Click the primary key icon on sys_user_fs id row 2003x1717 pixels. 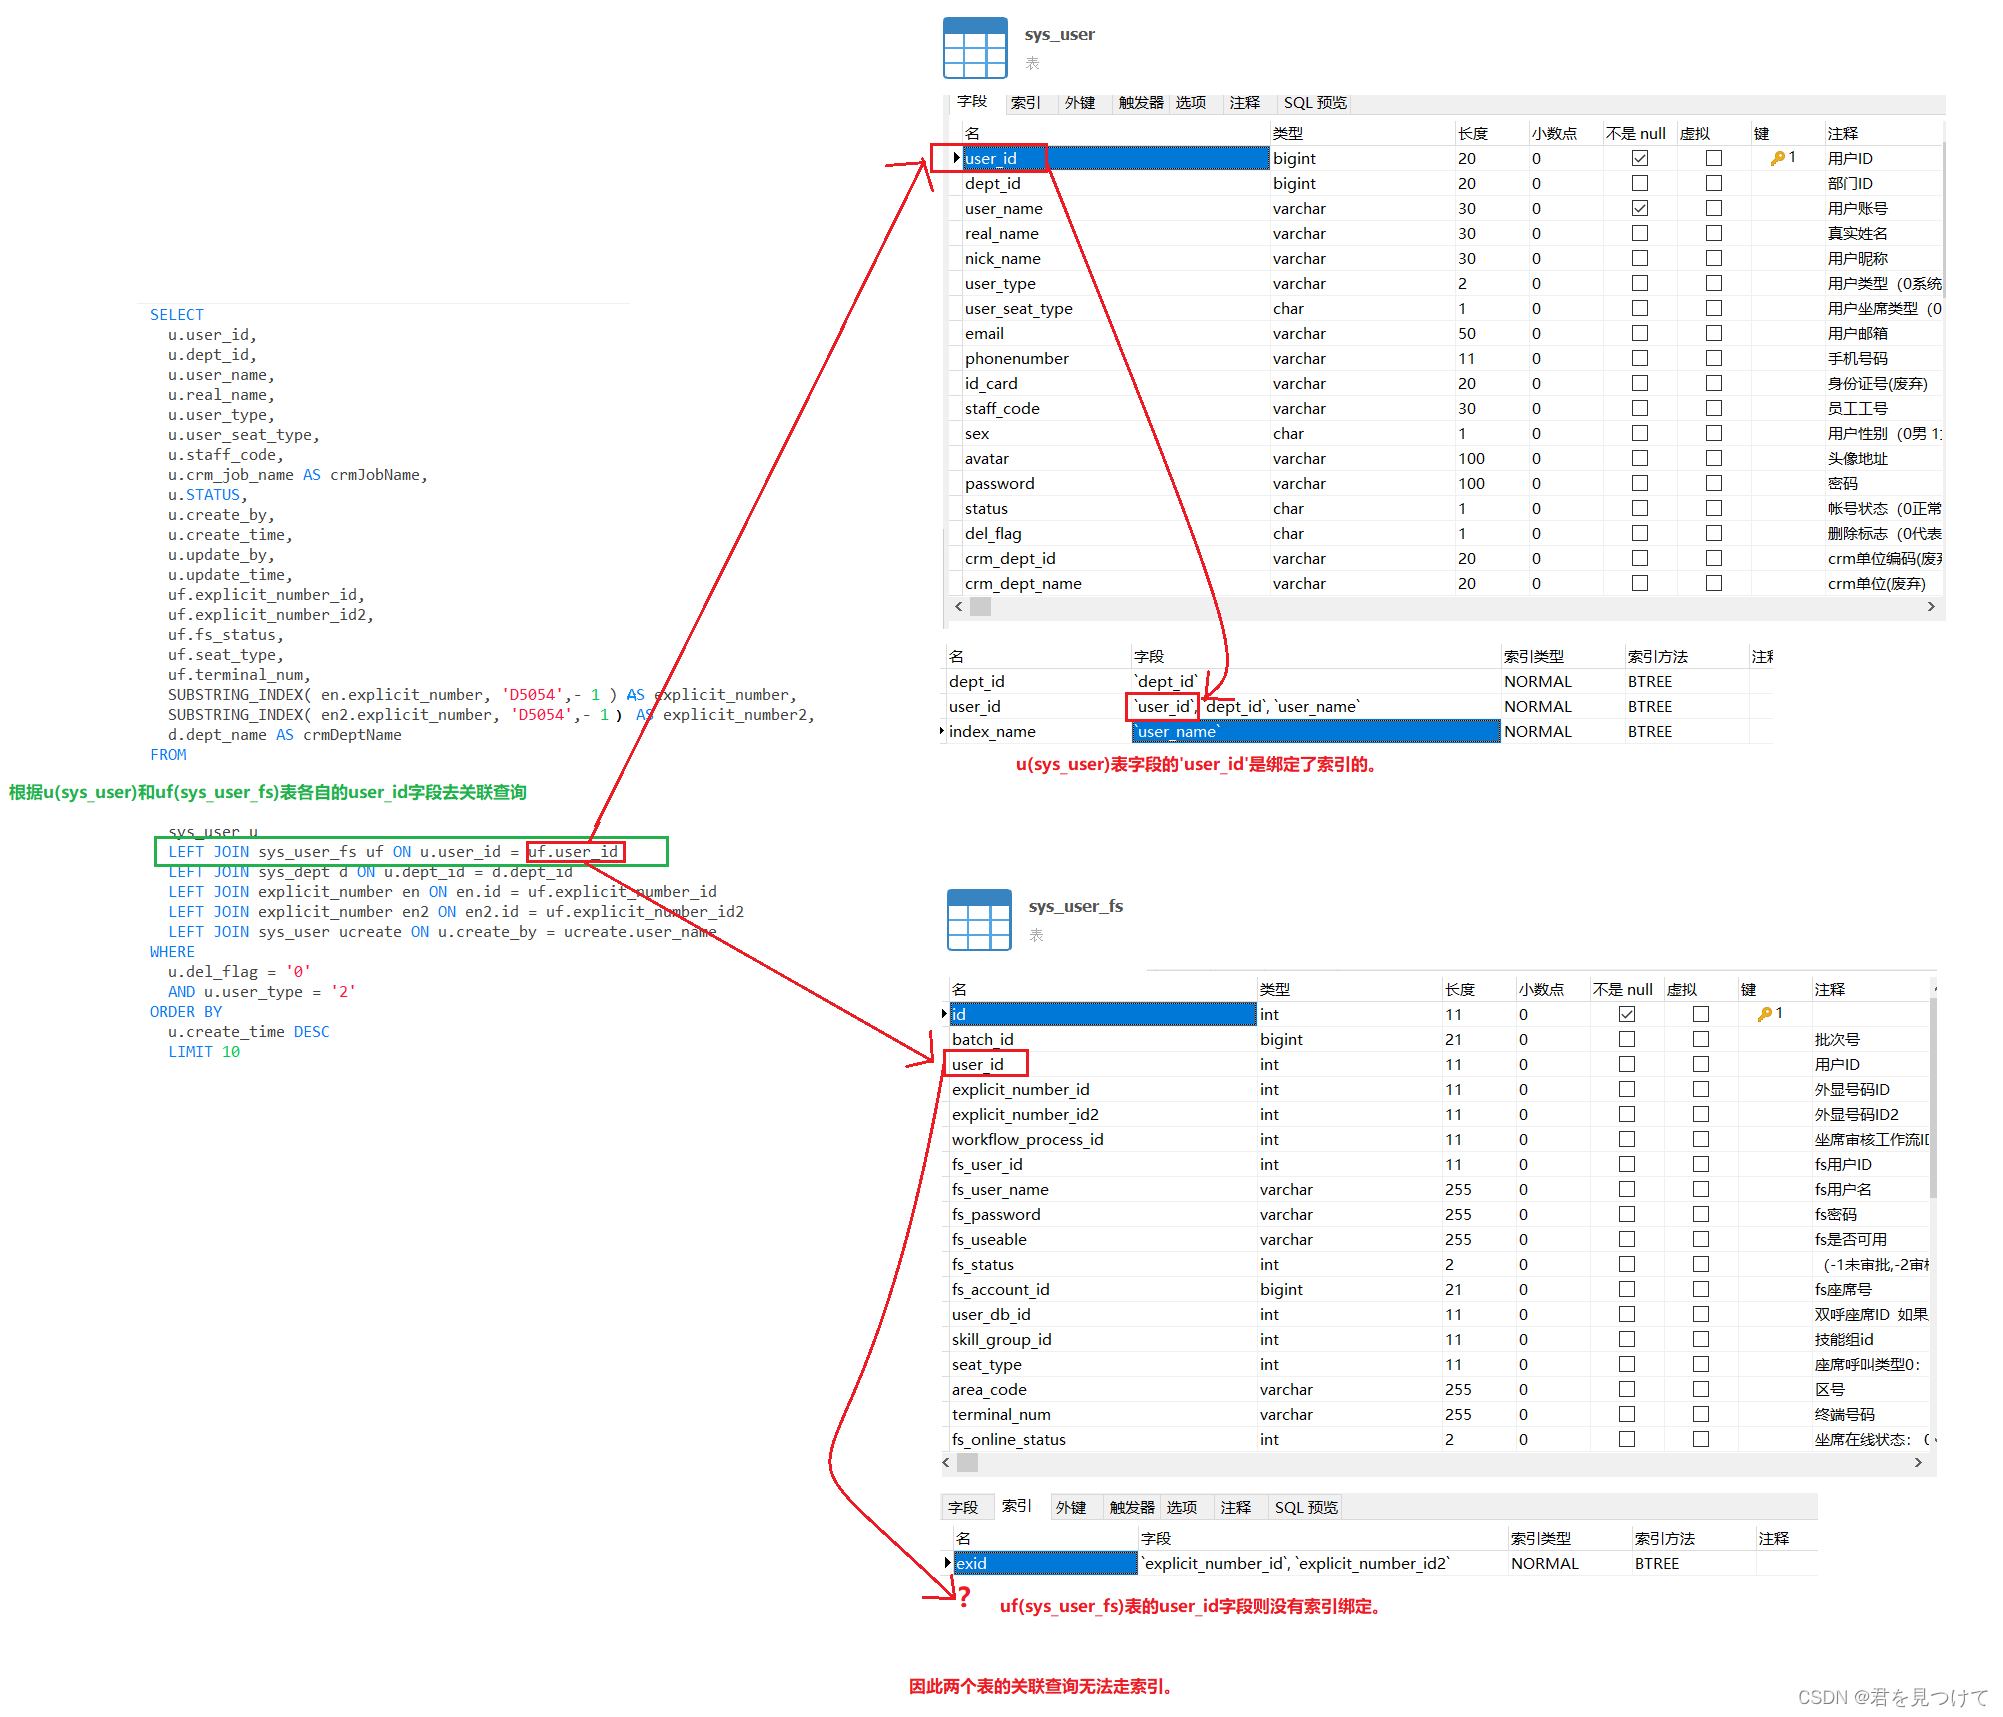coord(1764,1014)
